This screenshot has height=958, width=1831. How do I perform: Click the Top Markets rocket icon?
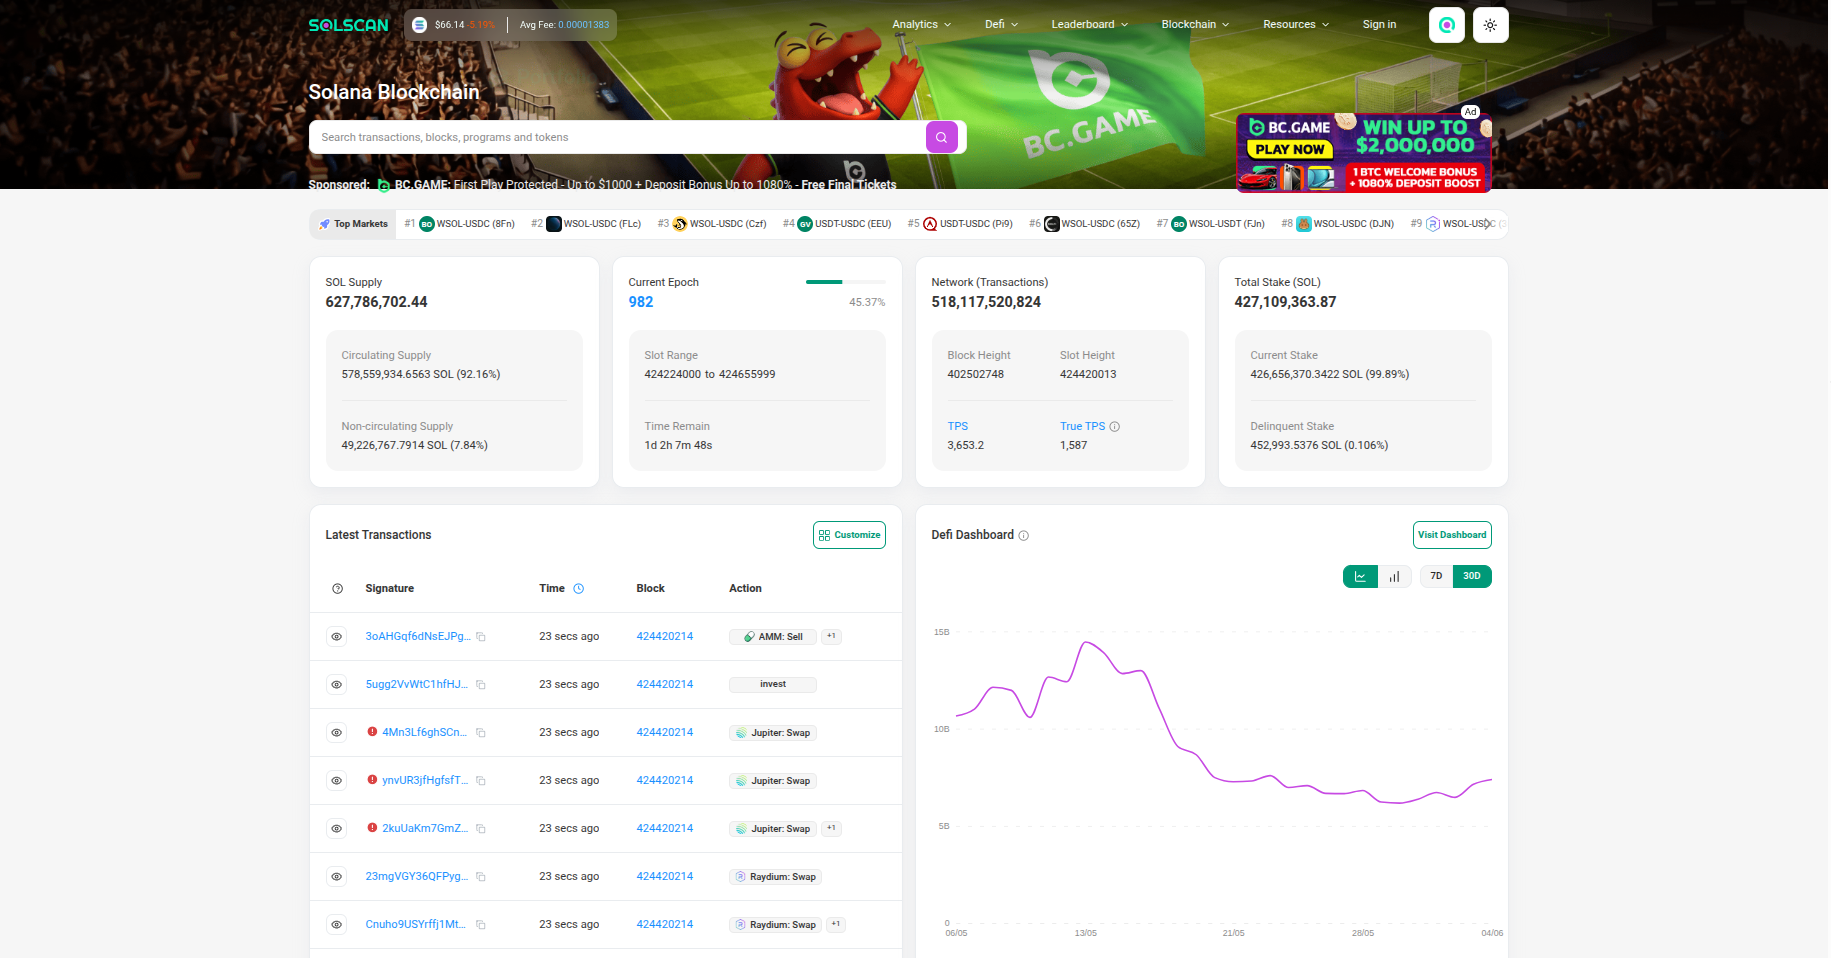324,224
